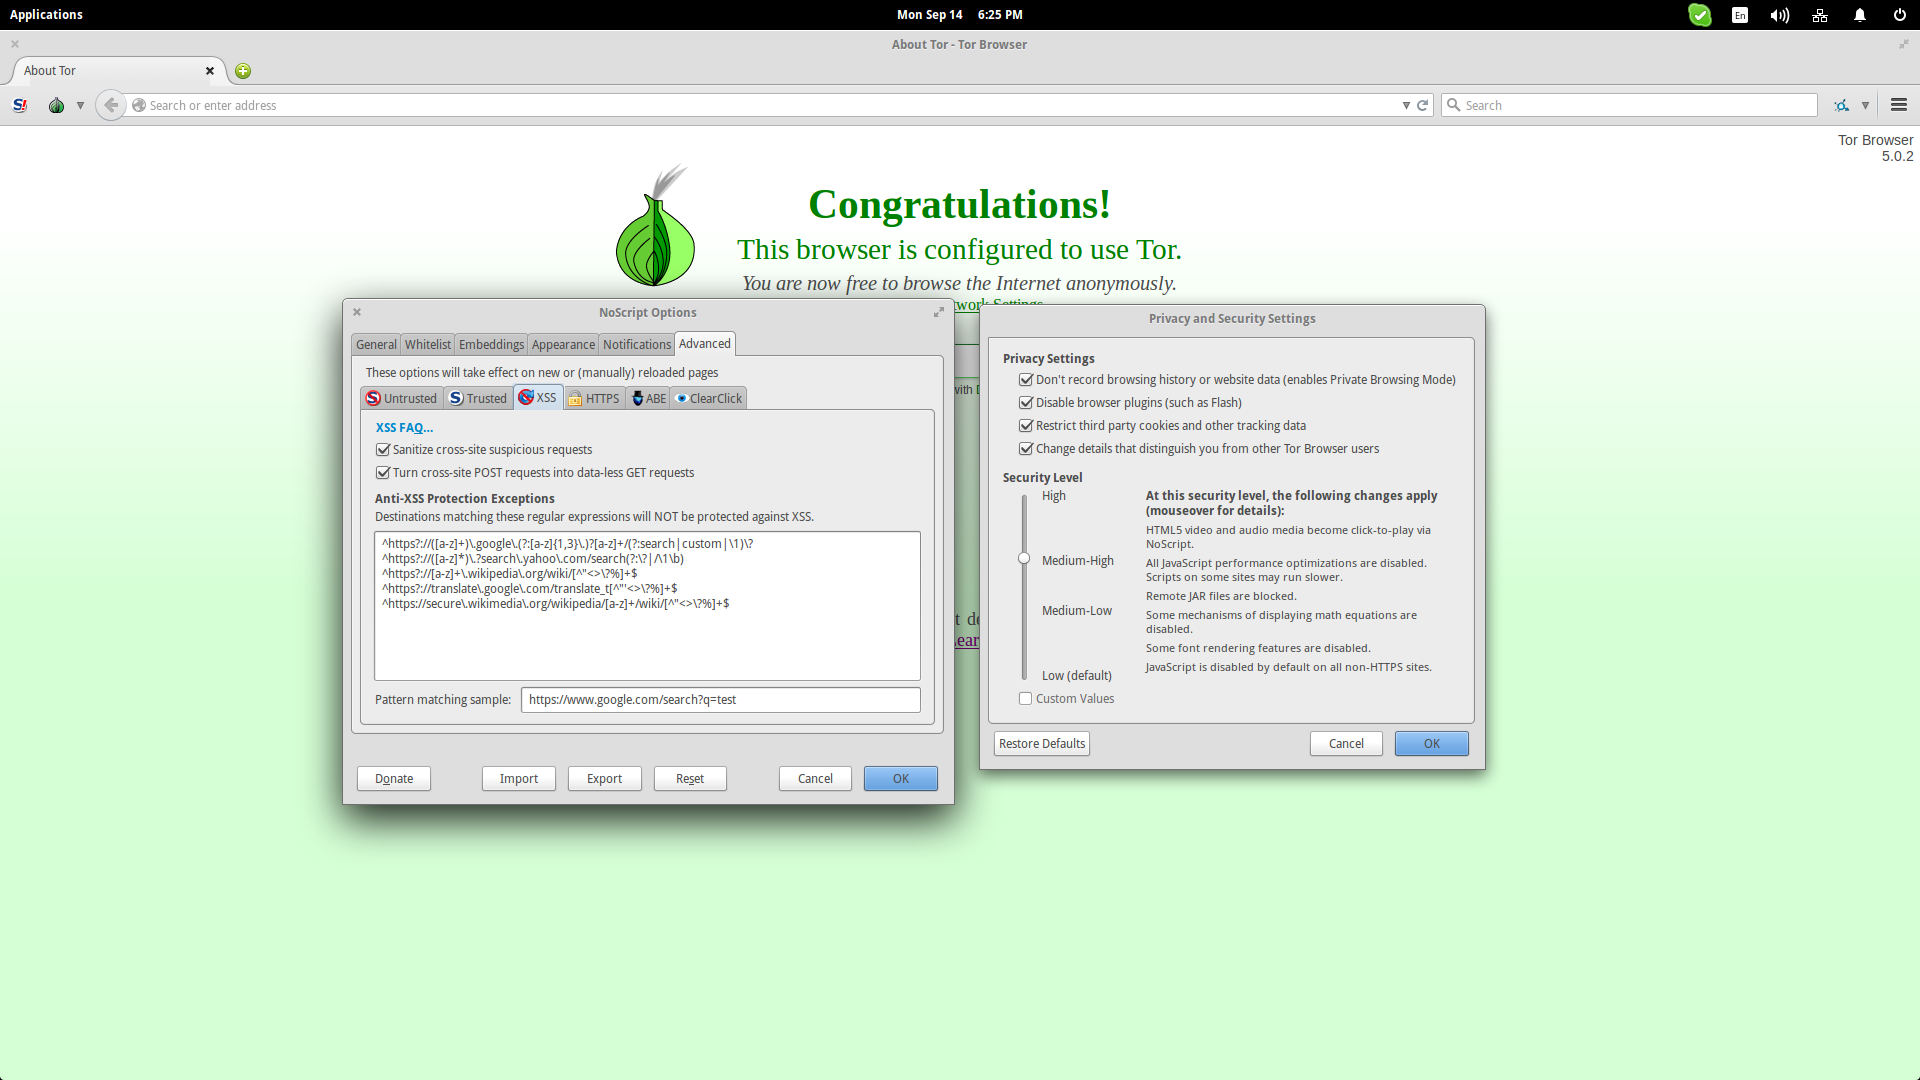The image size is (1920, 1080).
Task: Open the ABE sub-tab
Action: [649, 398]
